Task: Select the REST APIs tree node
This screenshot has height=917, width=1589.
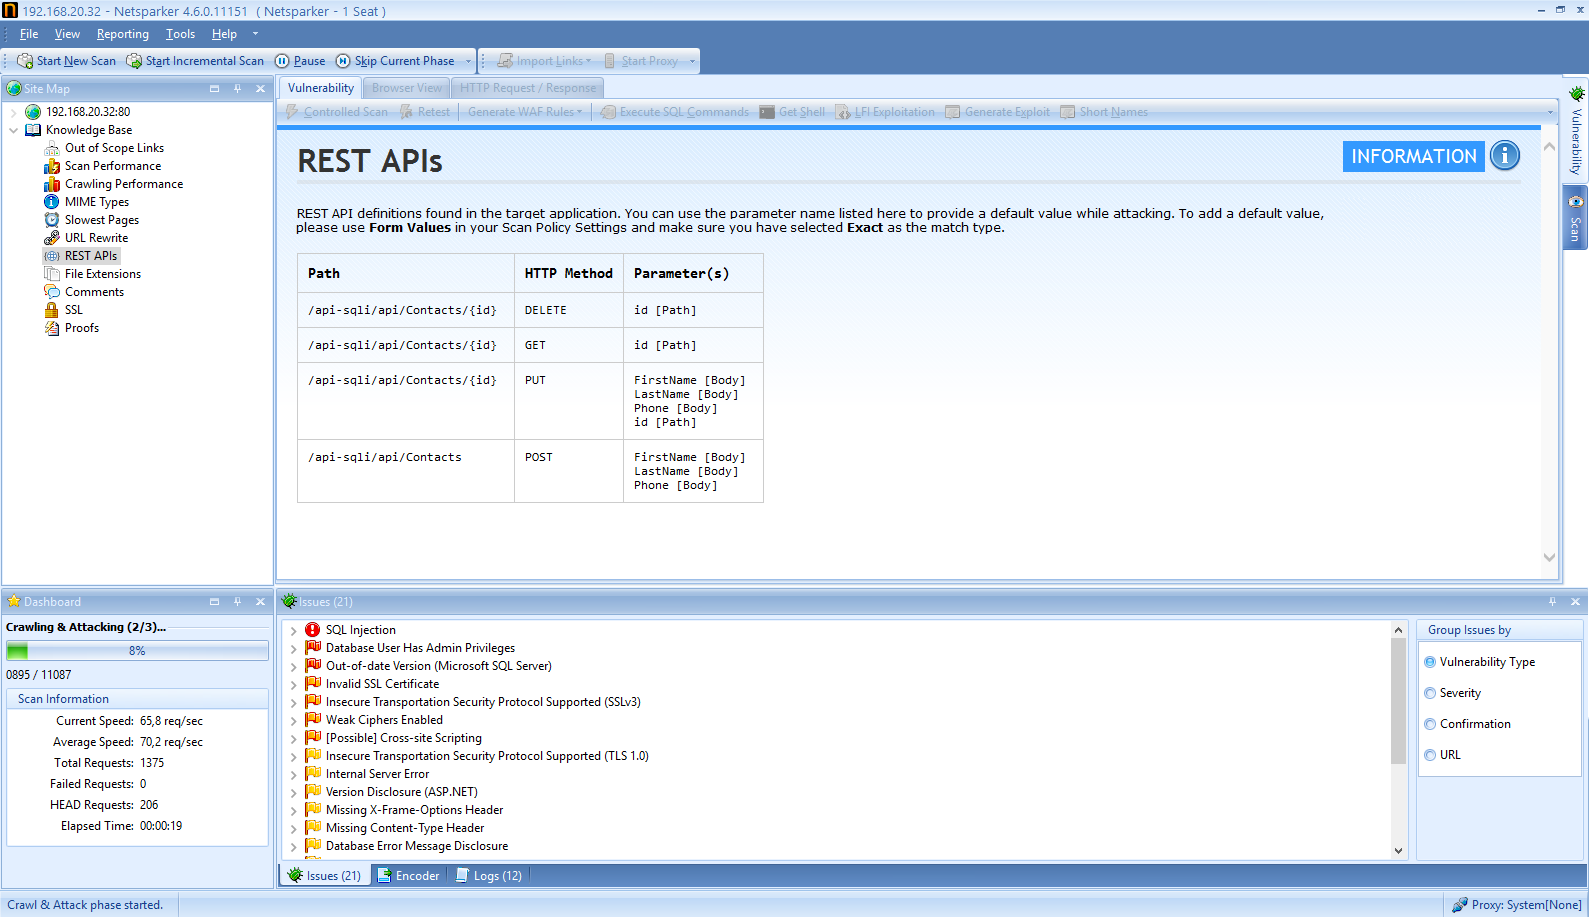Action: click(91, 256)
